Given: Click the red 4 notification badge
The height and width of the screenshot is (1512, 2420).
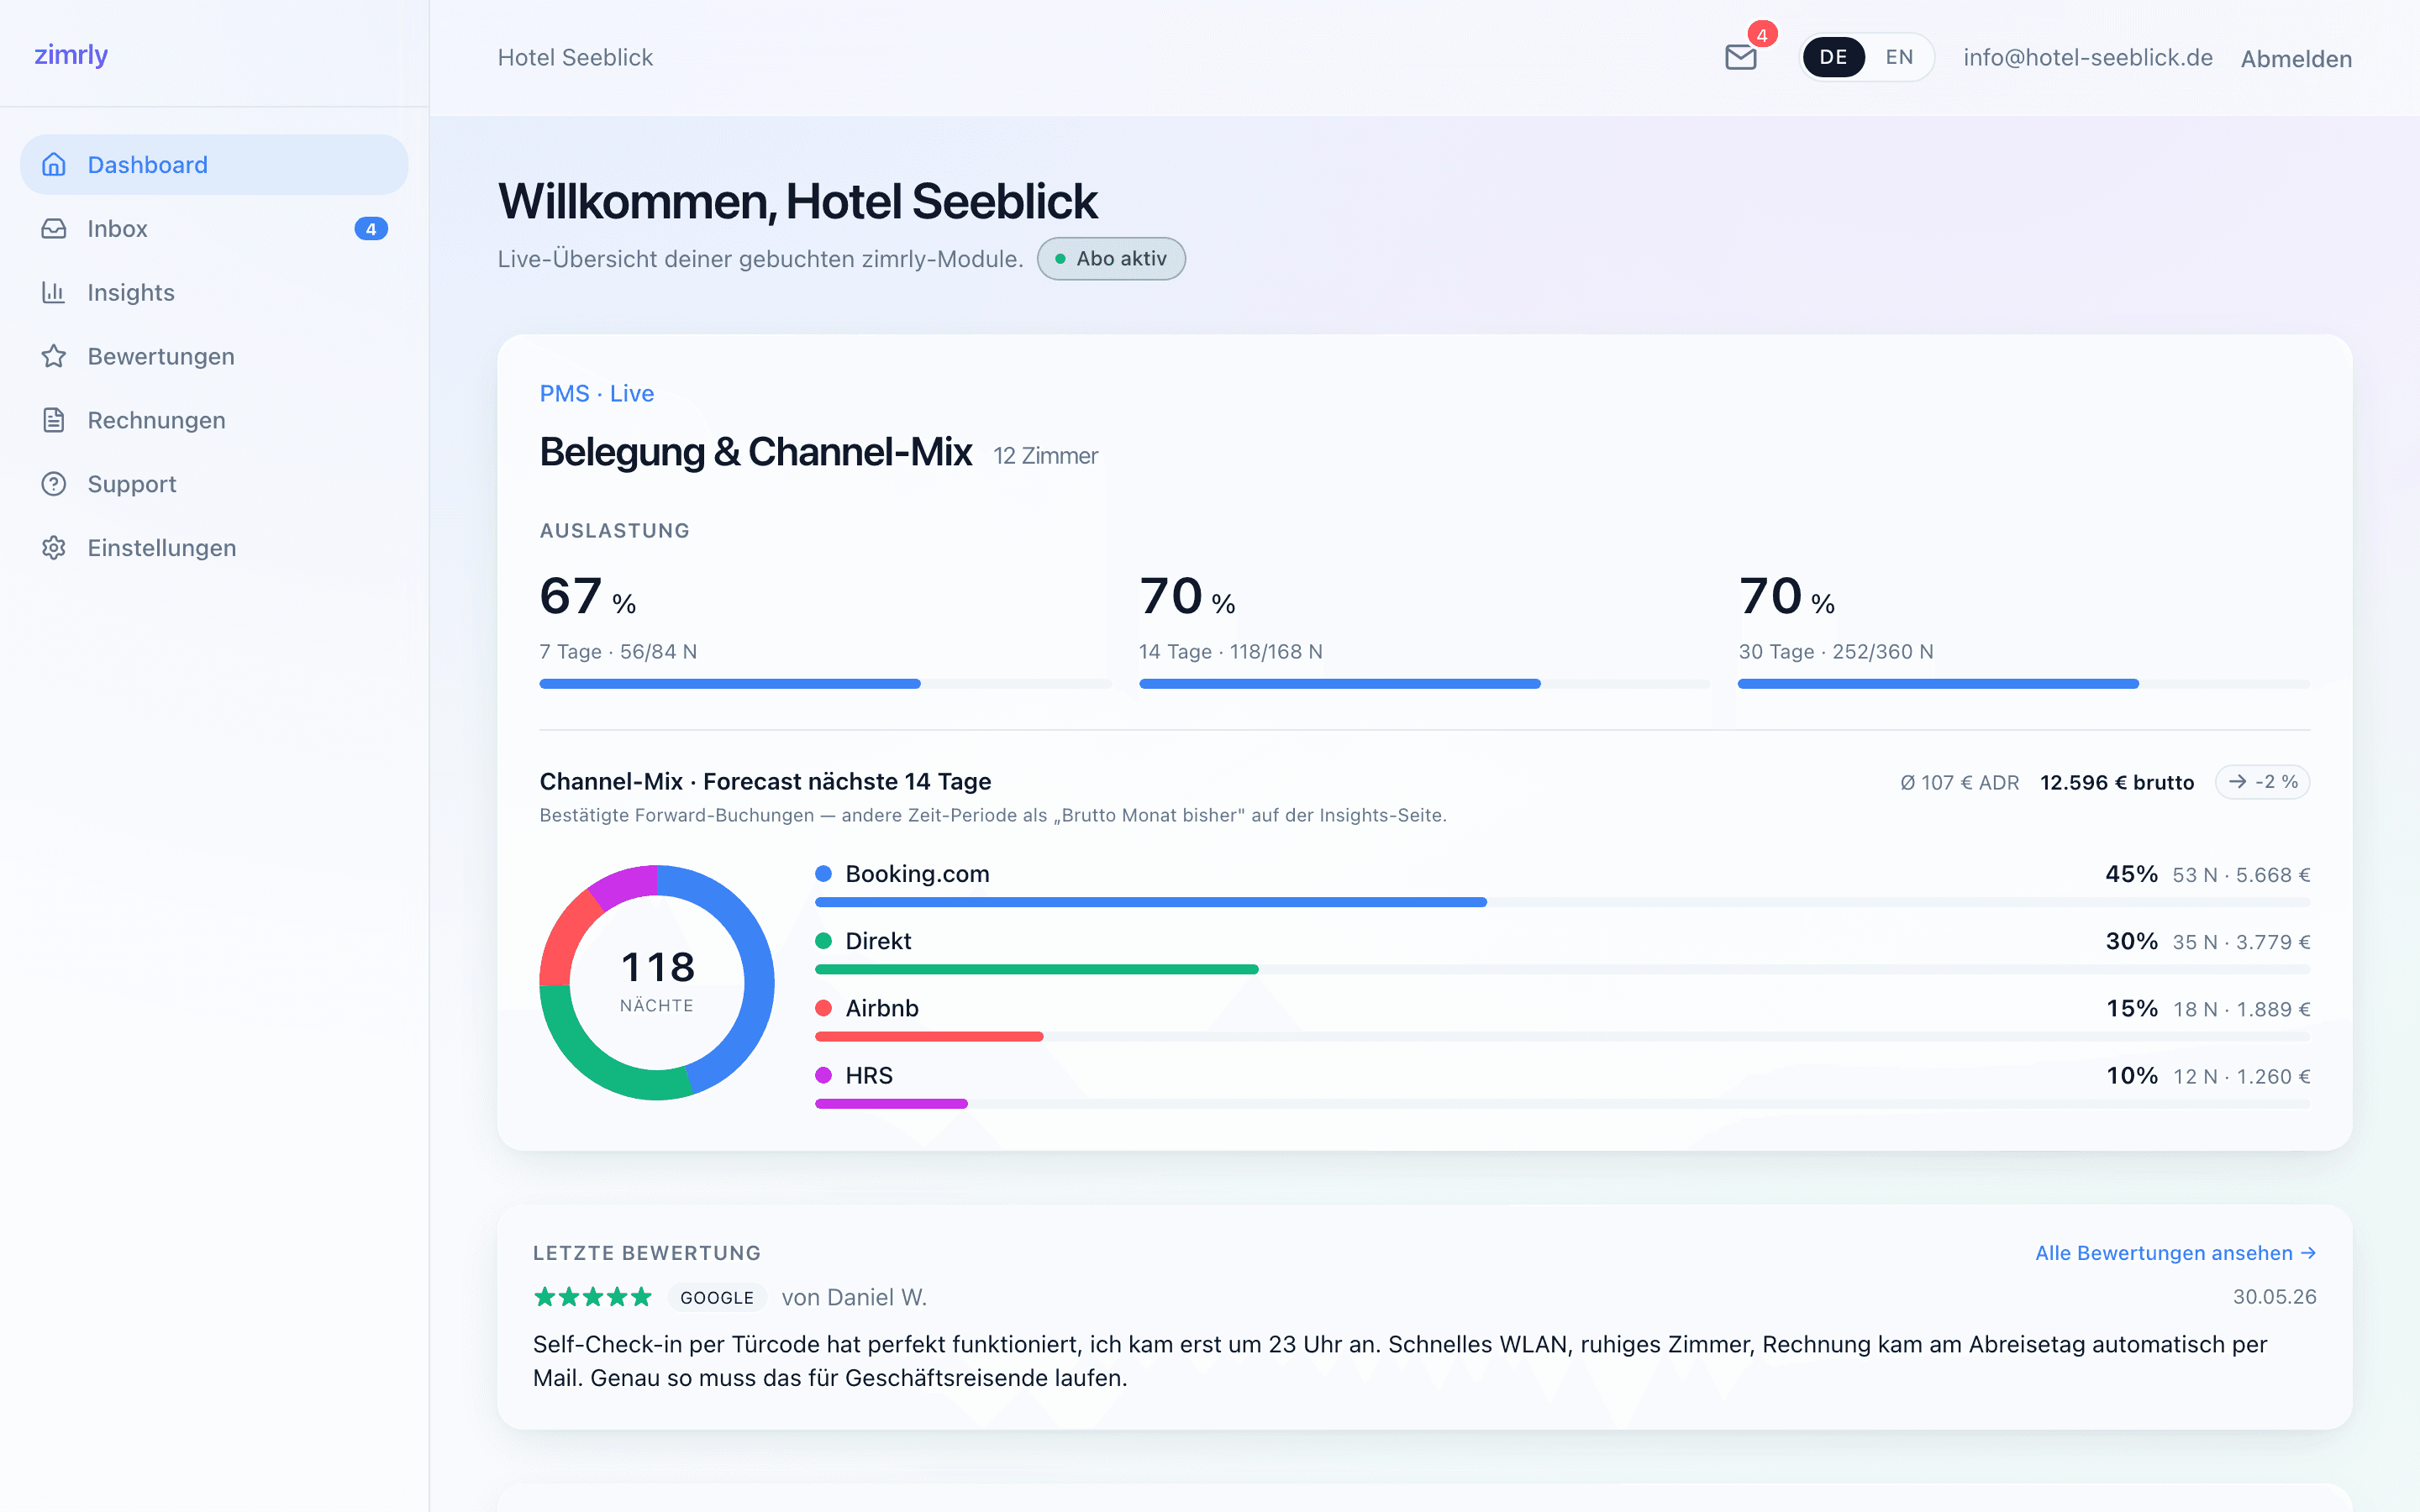Looking at the screenshot, I should [x=1762, y=35].
